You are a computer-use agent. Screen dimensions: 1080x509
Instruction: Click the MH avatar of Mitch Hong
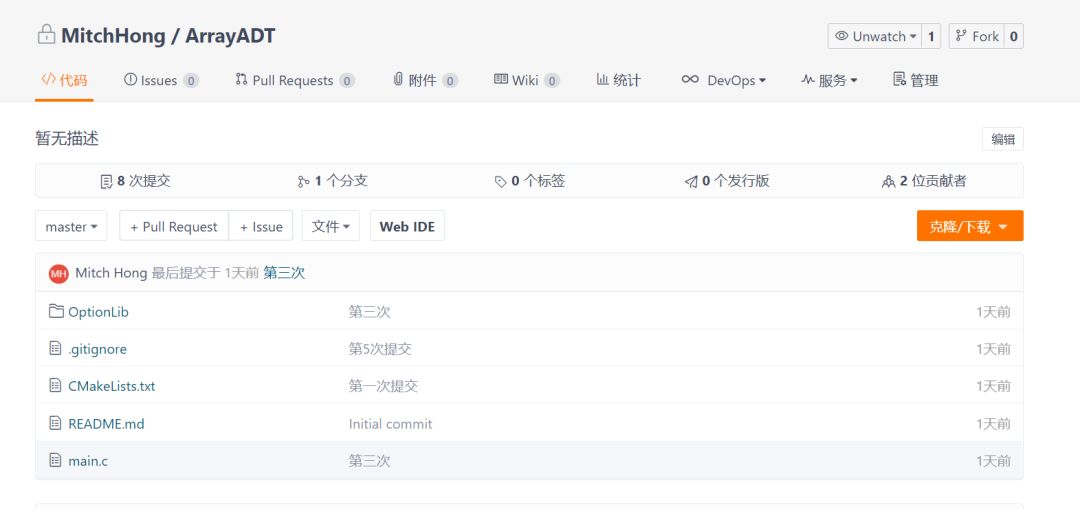[59, 273]
